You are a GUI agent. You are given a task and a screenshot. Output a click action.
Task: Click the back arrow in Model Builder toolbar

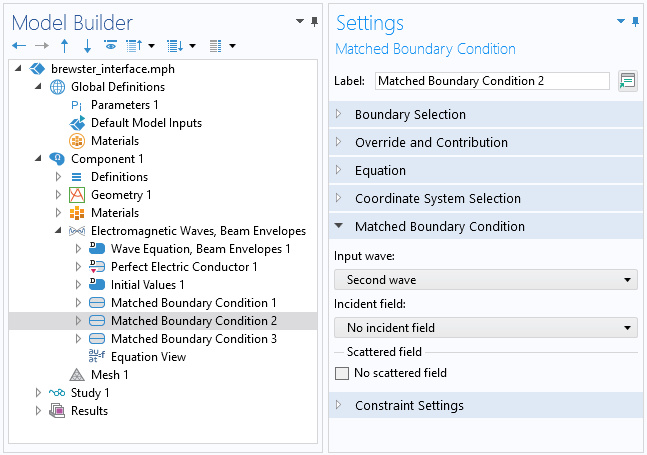click(19, 46)
